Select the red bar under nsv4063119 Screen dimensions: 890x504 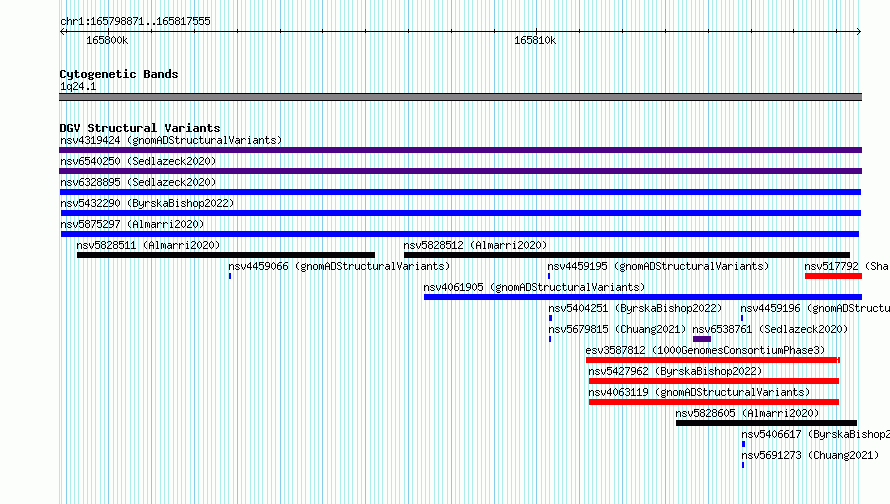coord(714,402)
